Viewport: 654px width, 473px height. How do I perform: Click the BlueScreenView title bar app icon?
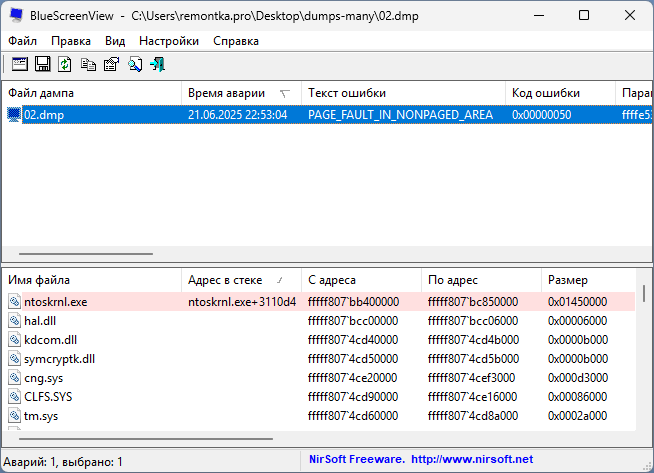(x=16, y=15)
